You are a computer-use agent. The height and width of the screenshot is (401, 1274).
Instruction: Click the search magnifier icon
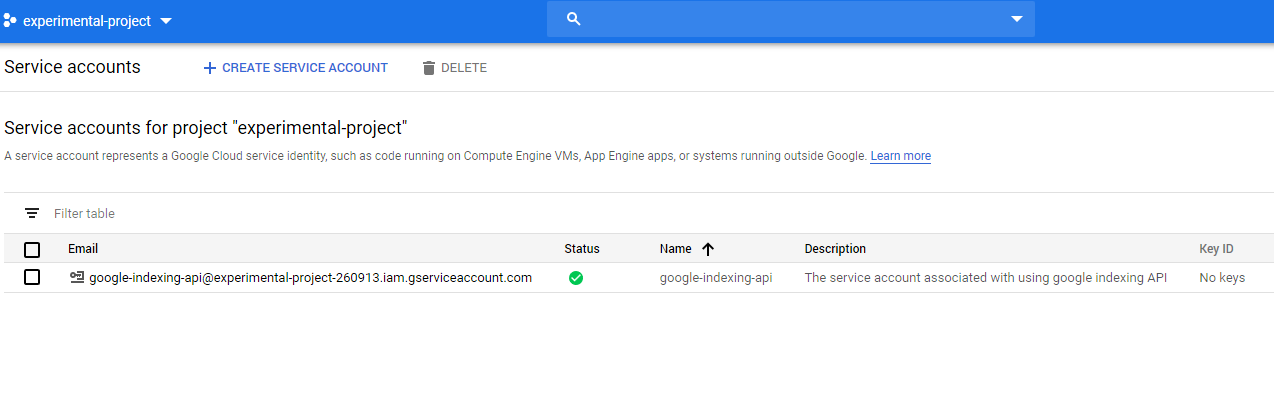coord(574,19)
